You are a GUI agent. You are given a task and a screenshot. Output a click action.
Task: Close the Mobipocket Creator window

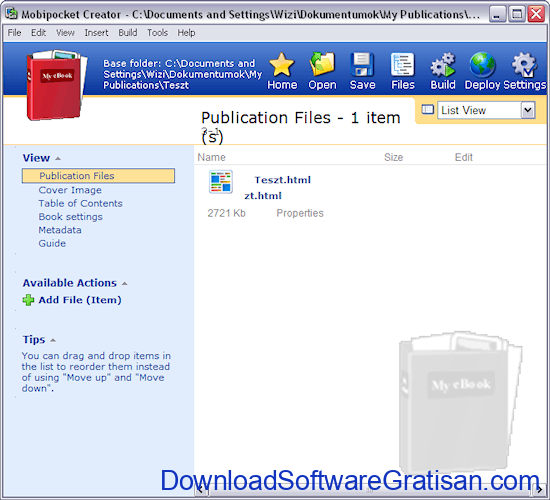tap(537, 14)
